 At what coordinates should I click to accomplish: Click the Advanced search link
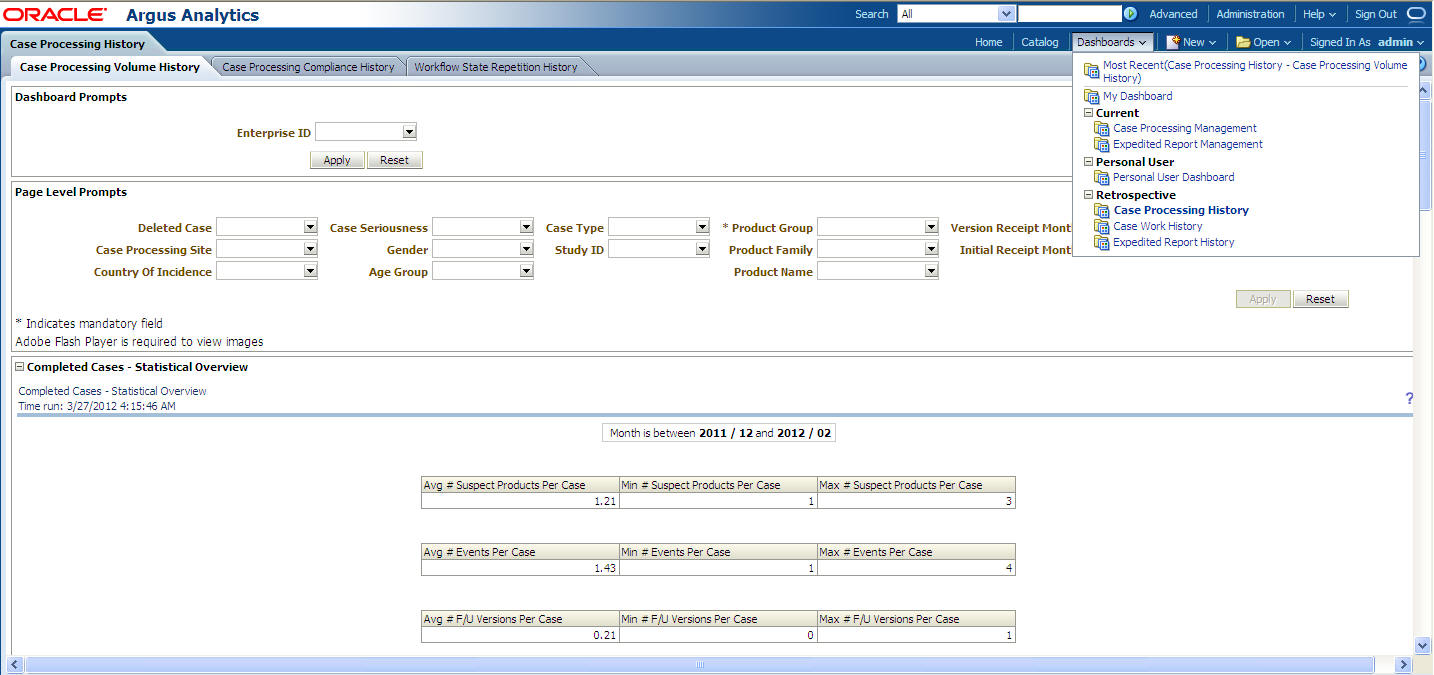point(1173,14)
